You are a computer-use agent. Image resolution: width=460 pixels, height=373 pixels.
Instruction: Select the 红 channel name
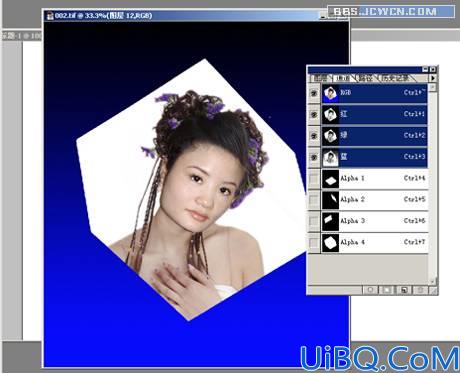click(x=344, y=114)
